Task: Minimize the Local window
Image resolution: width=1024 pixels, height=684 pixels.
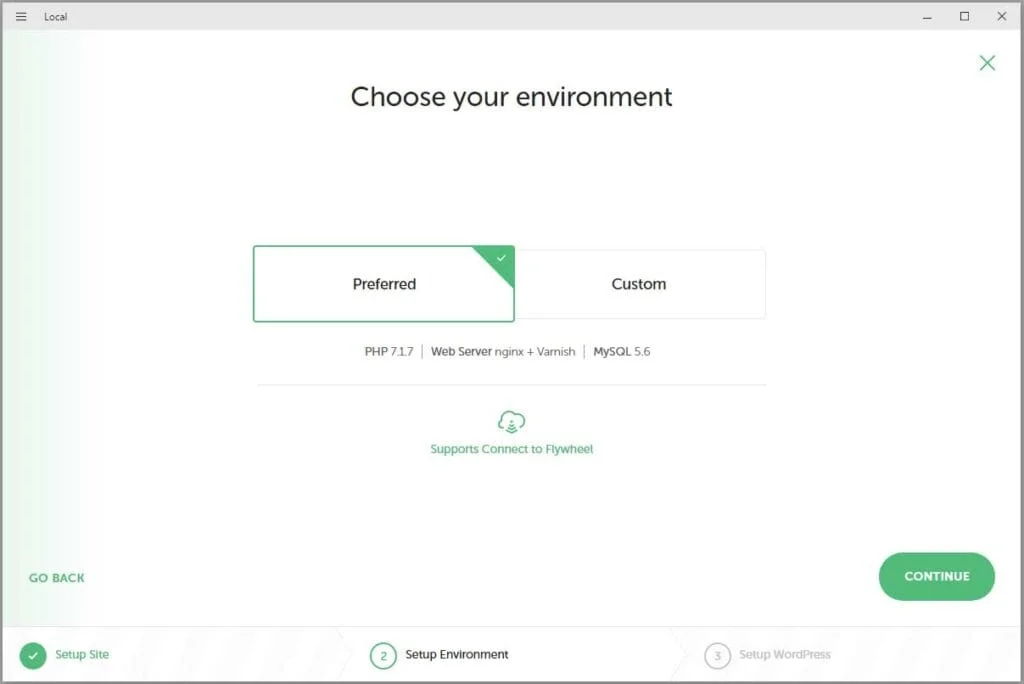Action: 927,16
